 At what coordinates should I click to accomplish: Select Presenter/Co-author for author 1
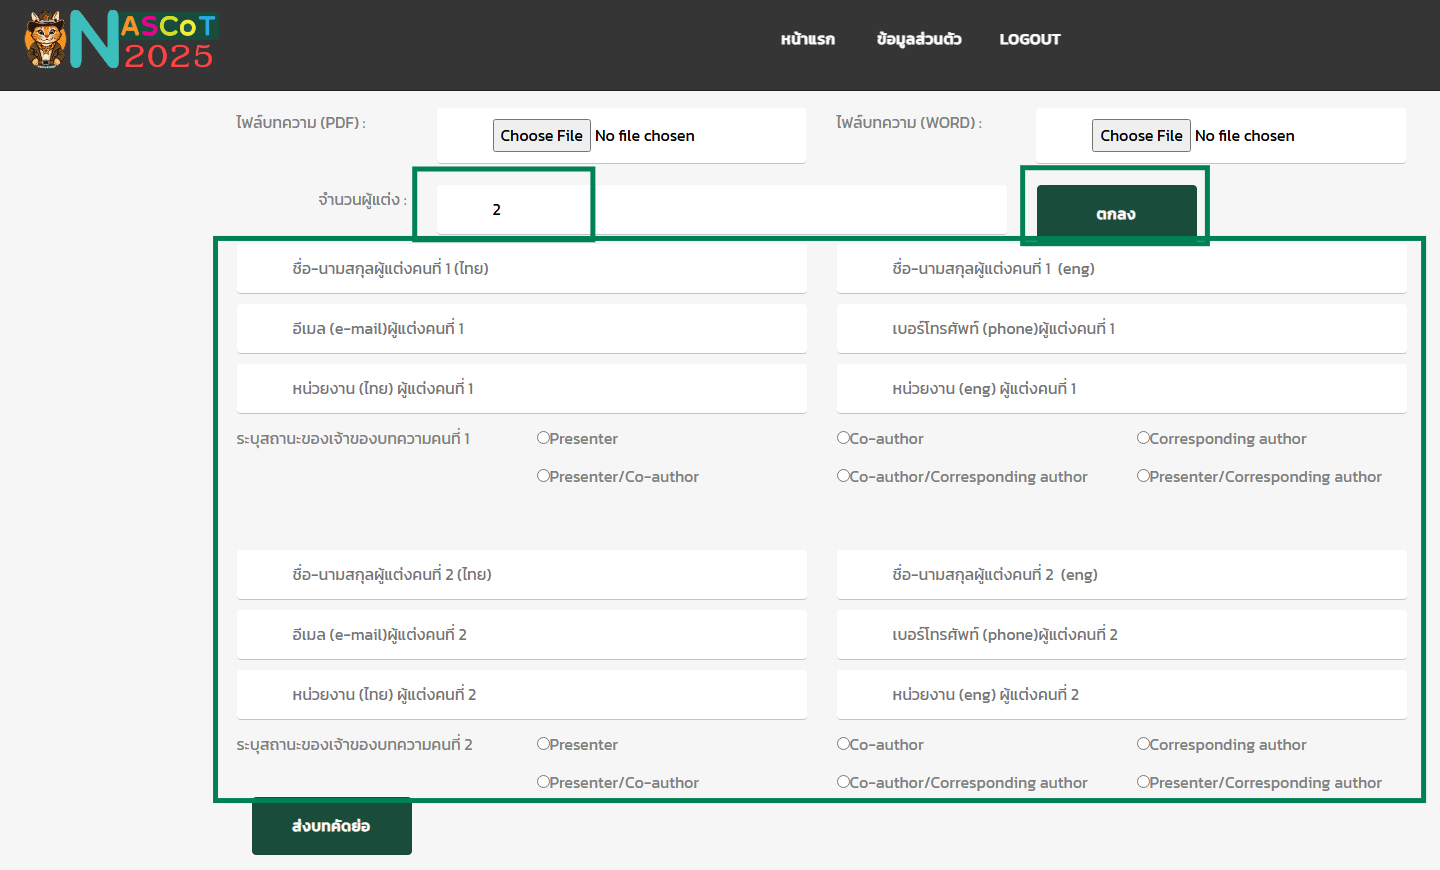(543, 476)
